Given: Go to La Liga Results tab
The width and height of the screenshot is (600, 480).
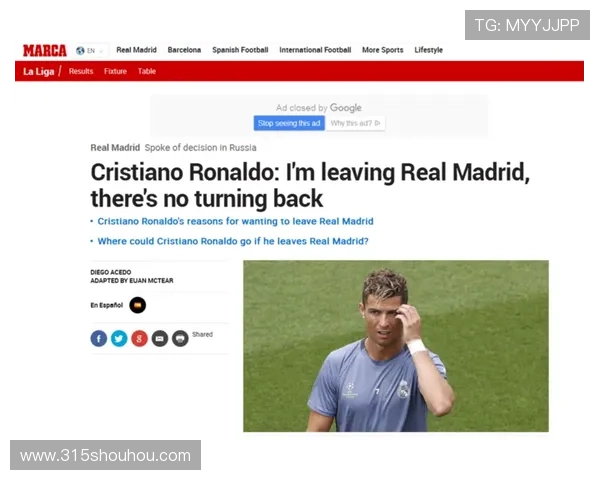Looking at the screenshot, I should pos(81,71).
